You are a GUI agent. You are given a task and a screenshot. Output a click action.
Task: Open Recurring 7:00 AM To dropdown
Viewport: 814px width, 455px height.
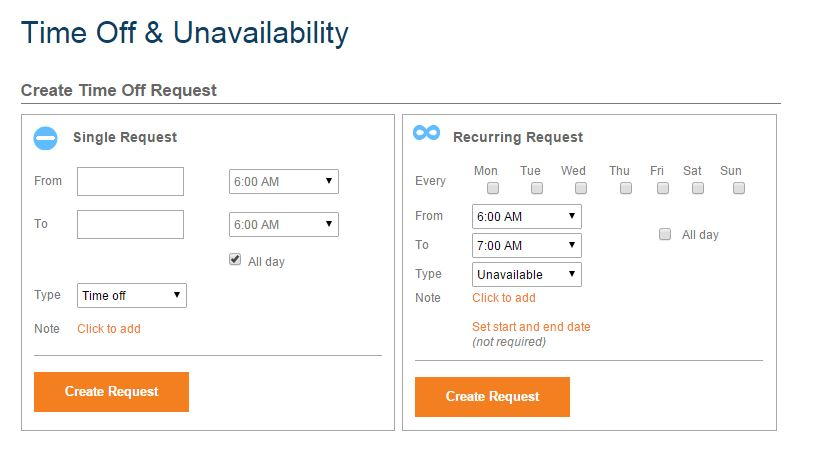click(x=526, y=246)
